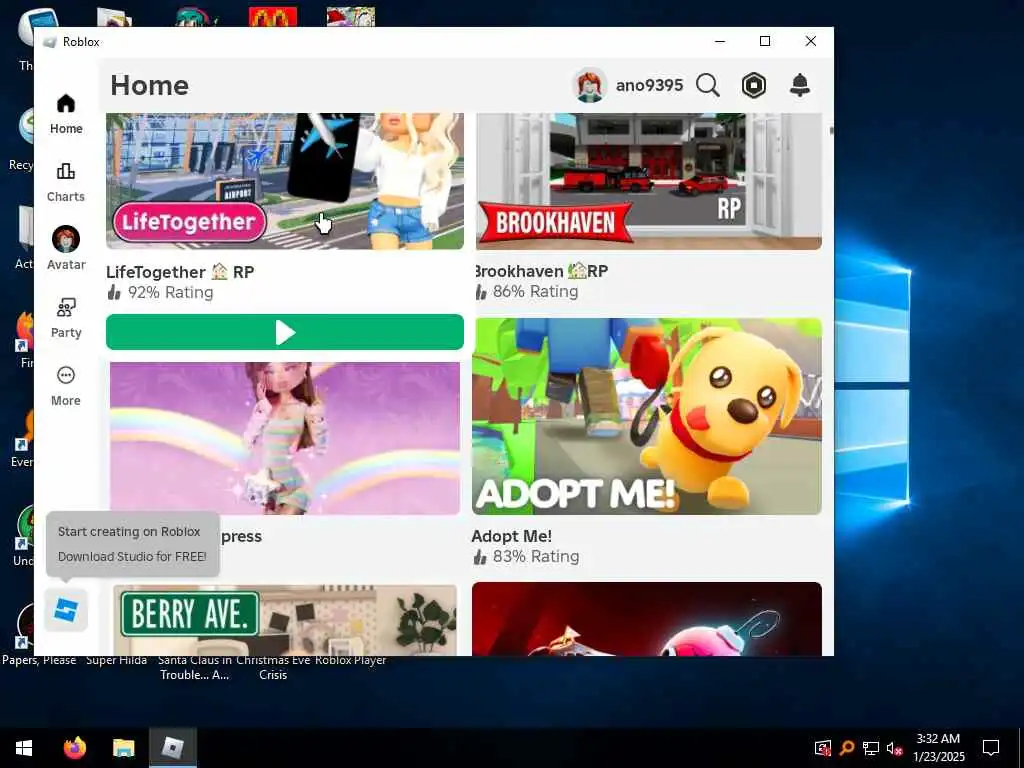Image resolution: width=1024 pixels, height=768 pixels.
Task: Click the LifeTogether RP title text
Action: [180, 272]
